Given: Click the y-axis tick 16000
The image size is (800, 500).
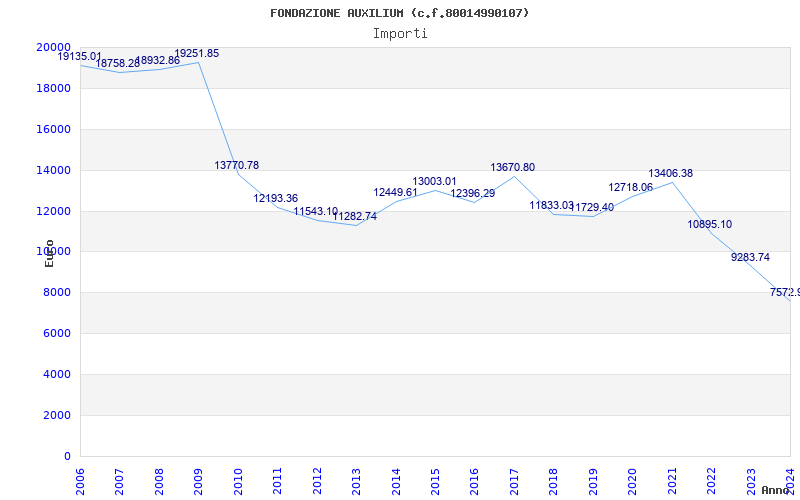Looking at the screenshot, I should [54, 129].
